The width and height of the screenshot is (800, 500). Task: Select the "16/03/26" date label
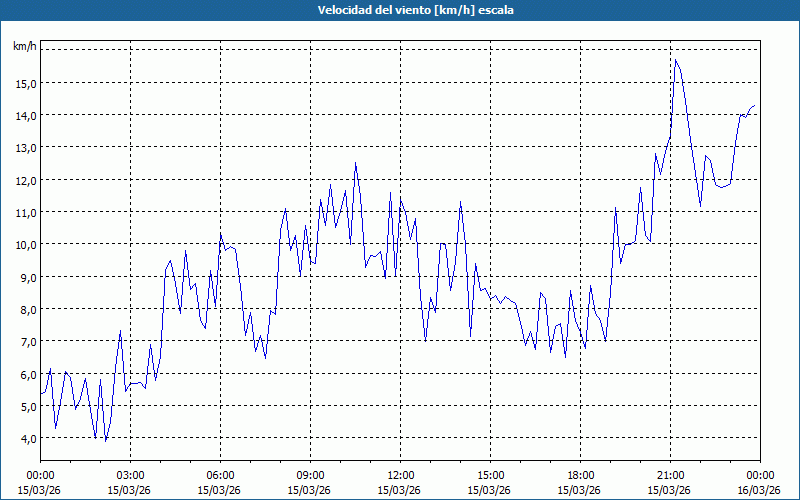click(759, 490)
